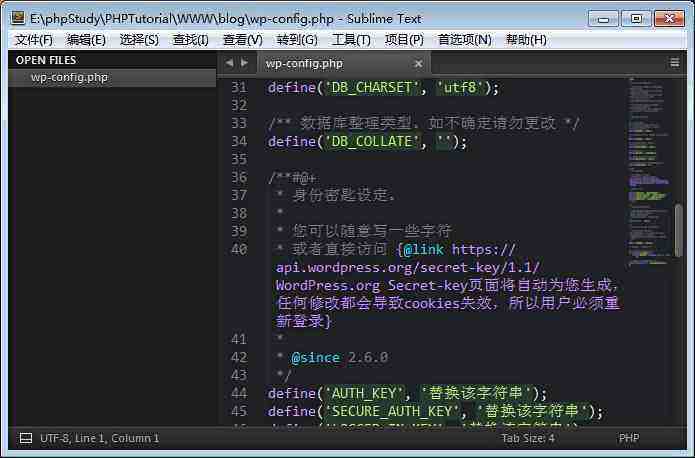Open the 首选项(N) menu
The height and width of the screenshot is (458, 695).
click(x=465, y=40)
